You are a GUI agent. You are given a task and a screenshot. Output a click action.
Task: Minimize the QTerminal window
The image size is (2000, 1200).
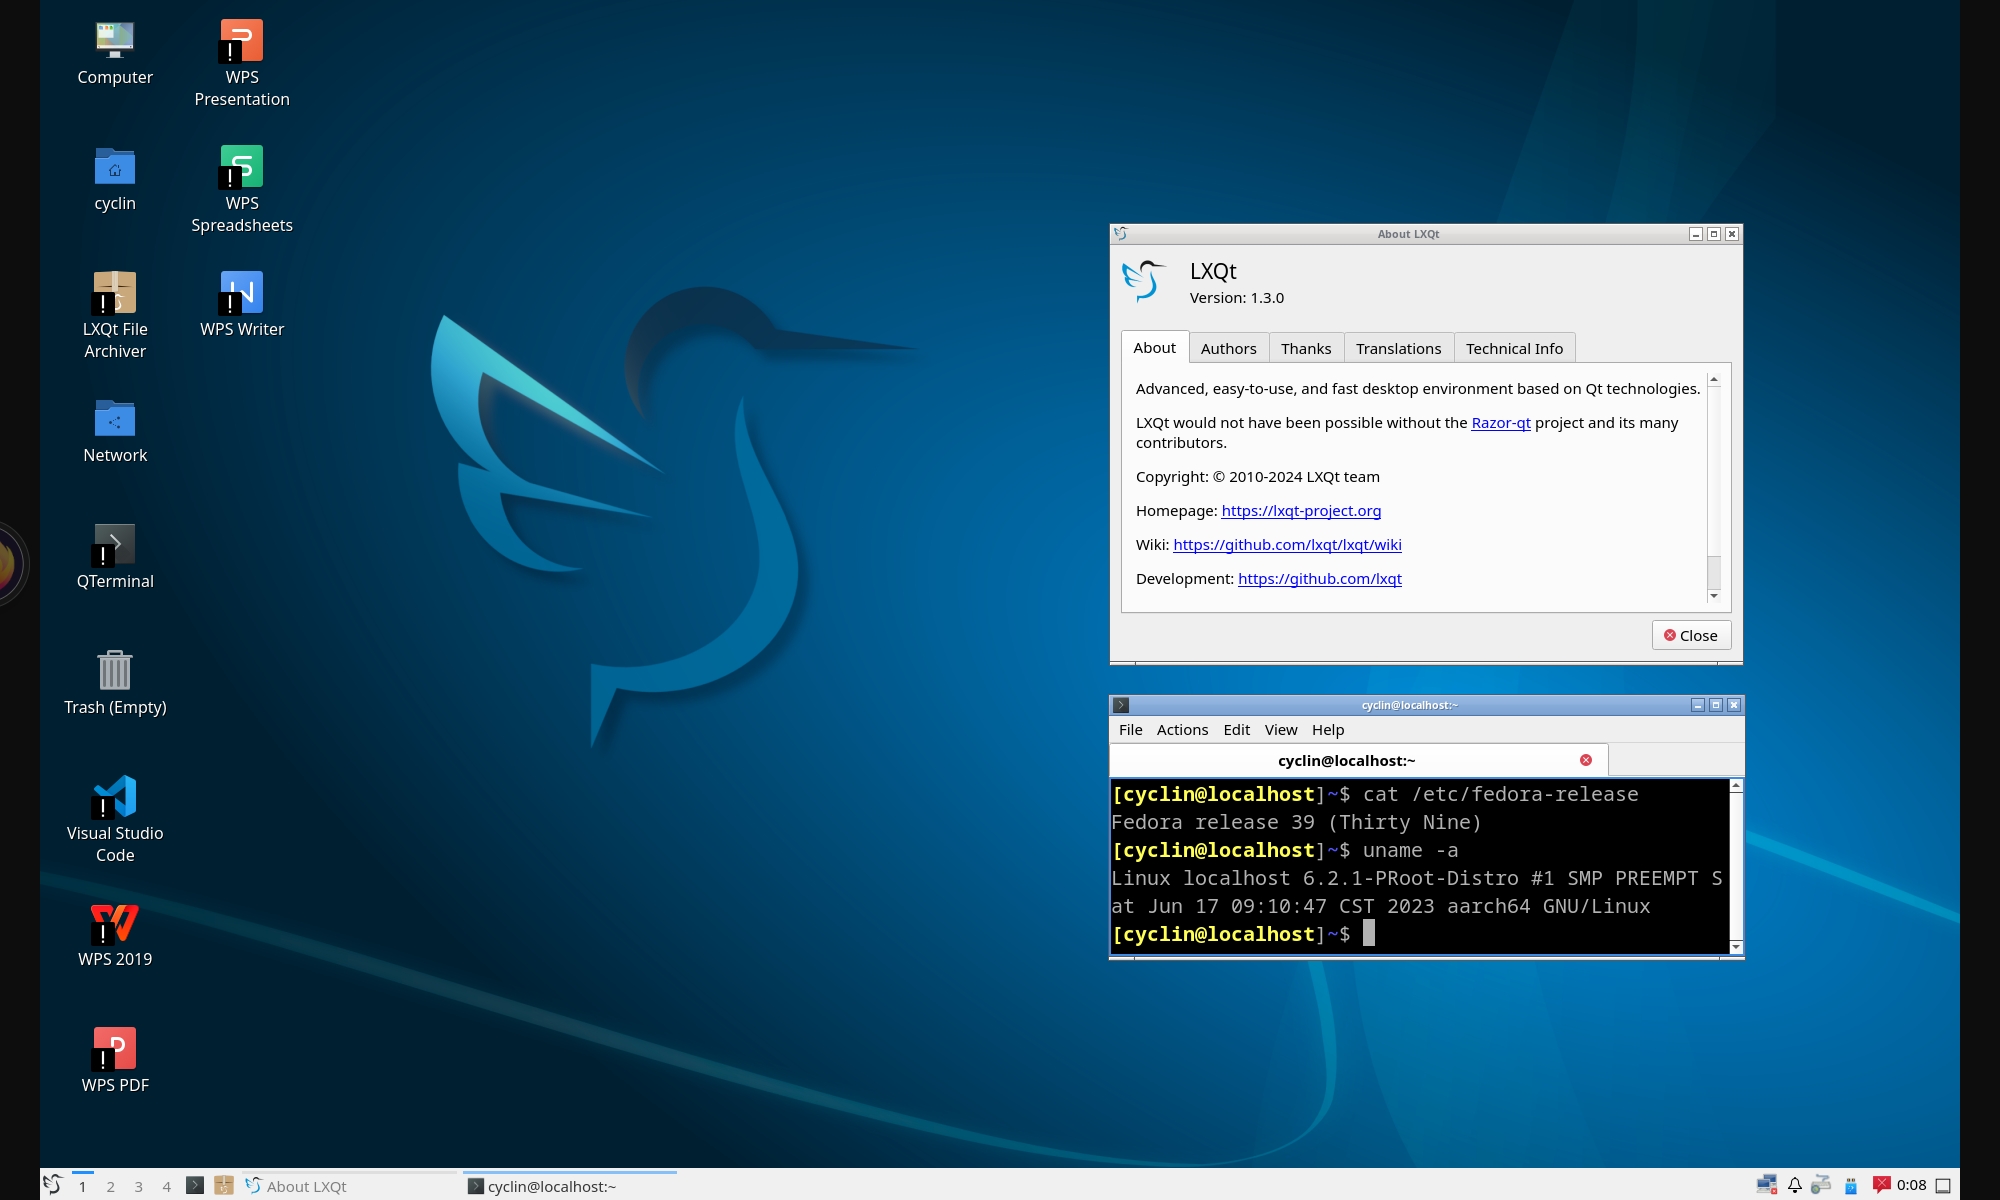pos(1698,705)
